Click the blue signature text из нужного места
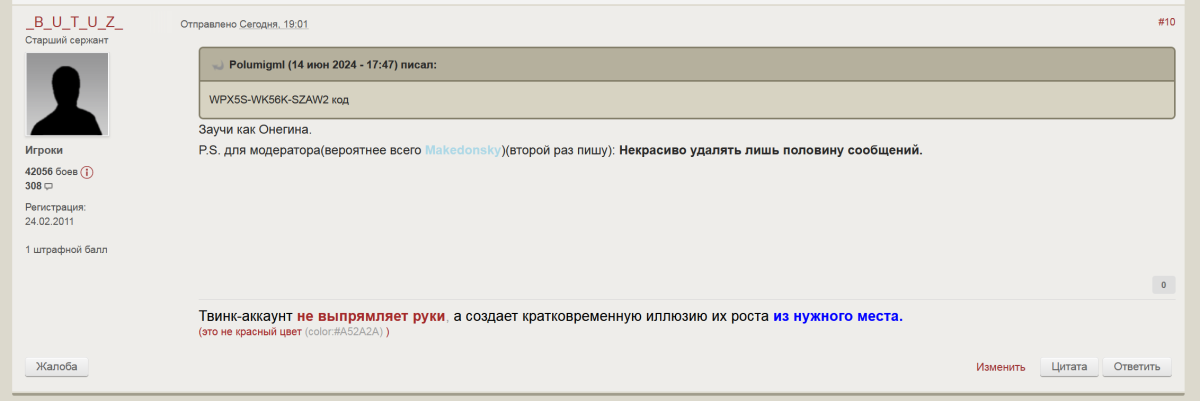 (838, 316)
